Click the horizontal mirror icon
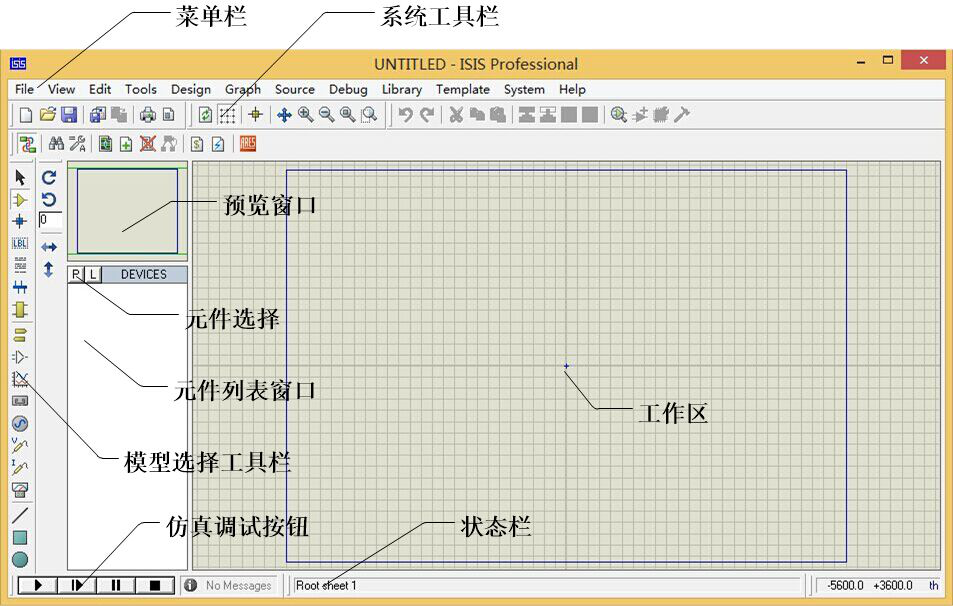The height and width of the screenshot is (606, 953). (x=49, y=247)
